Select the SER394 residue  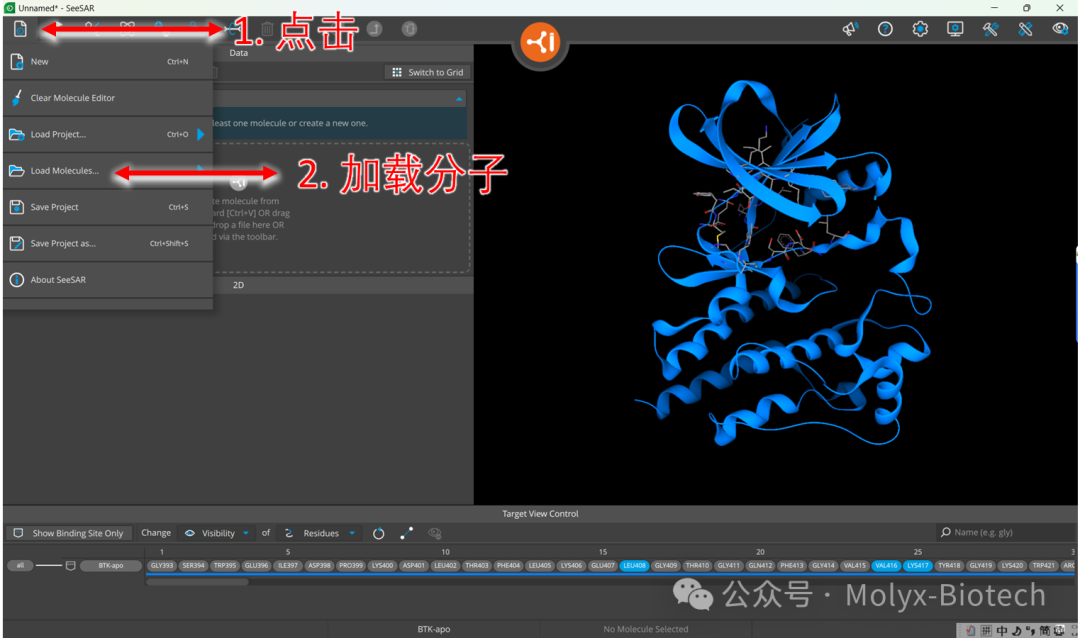(x=194, y=566)
